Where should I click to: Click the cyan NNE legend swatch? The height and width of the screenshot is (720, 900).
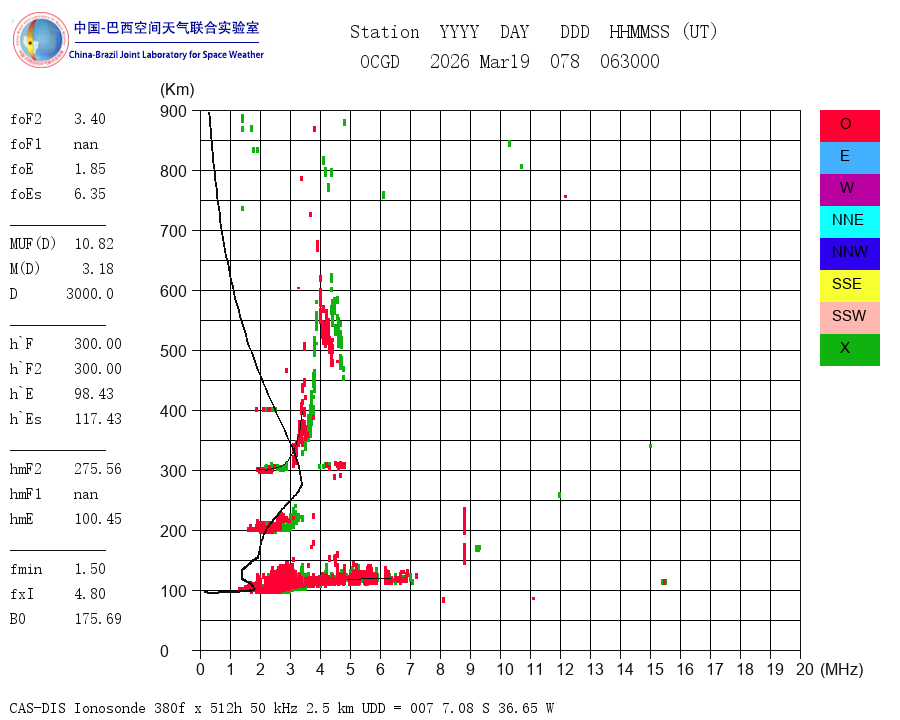click(849, 222)
